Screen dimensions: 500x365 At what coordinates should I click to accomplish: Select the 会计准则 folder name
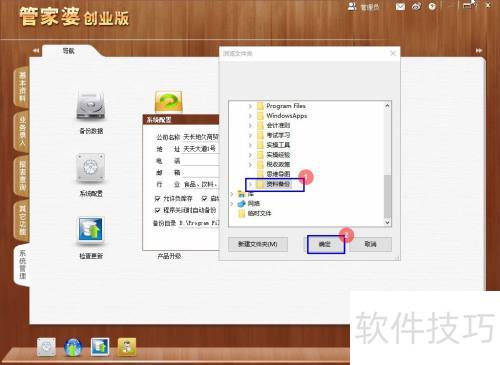pyautogui.click(x=278, y=125)
